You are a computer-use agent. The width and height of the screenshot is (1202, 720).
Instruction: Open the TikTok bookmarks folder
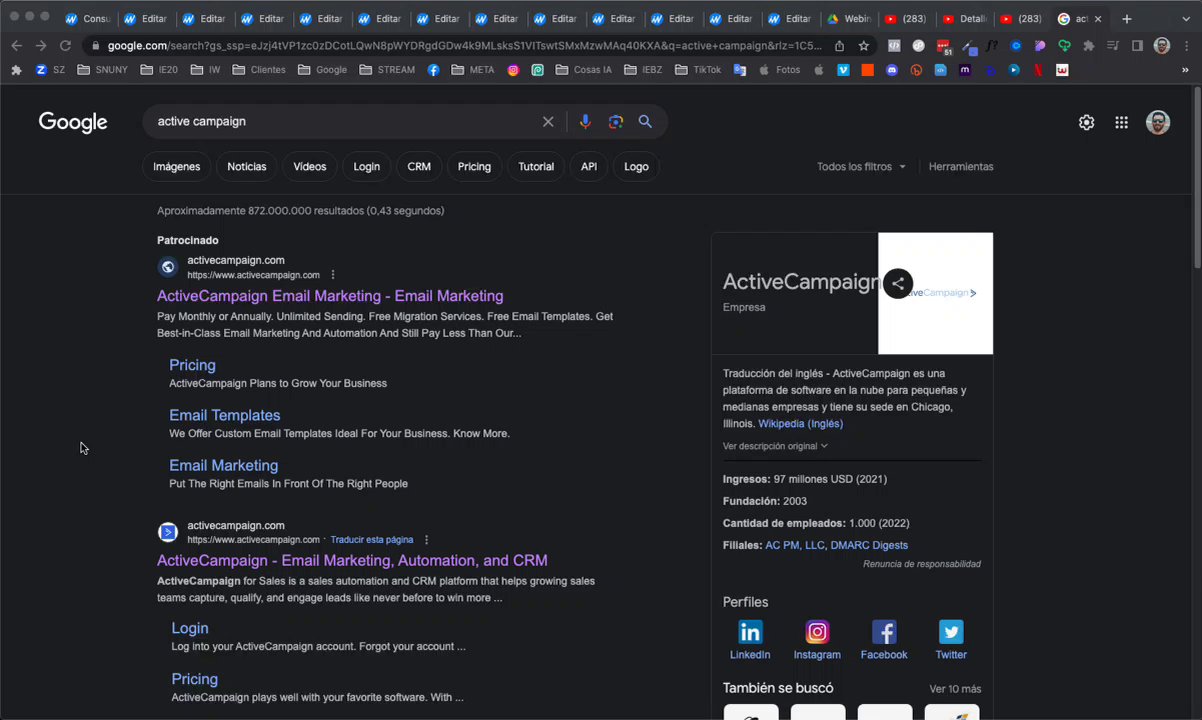click(x=698, y=70)
